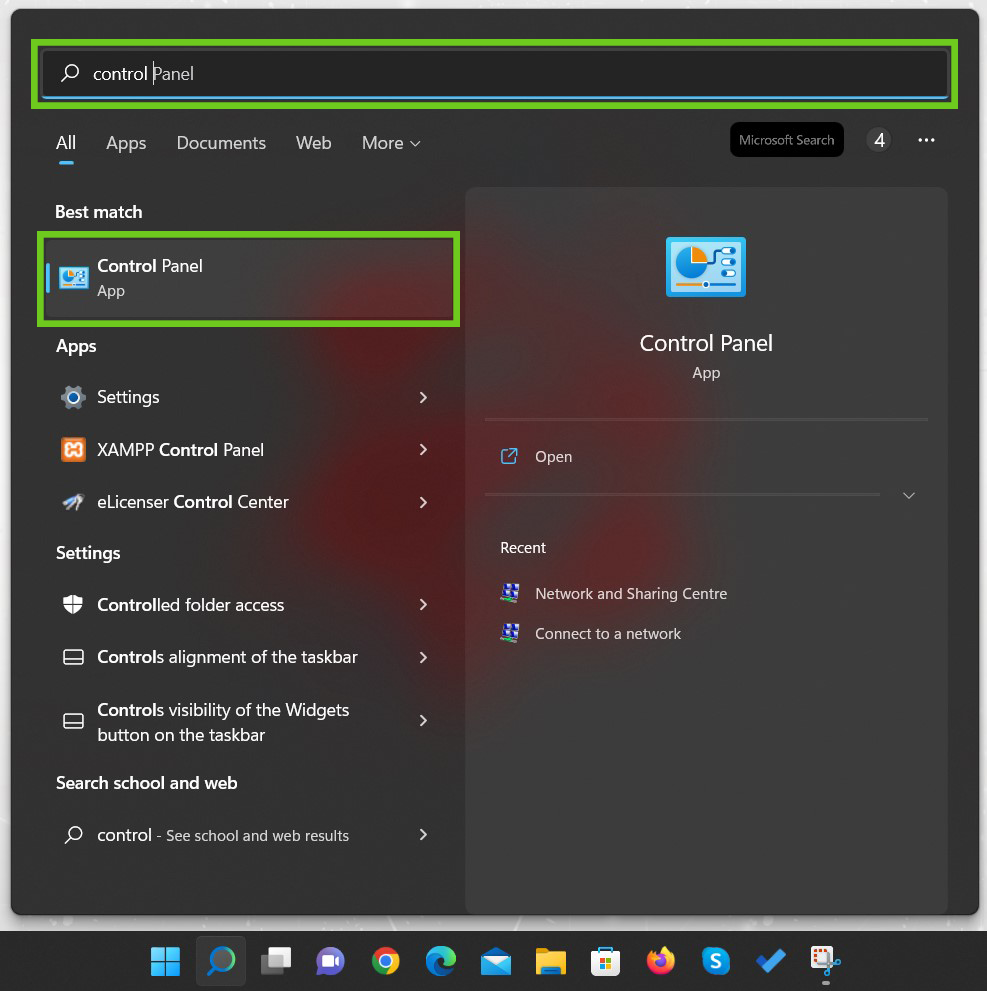Open Microsoft Store from the taskbar

click(605, 962)
